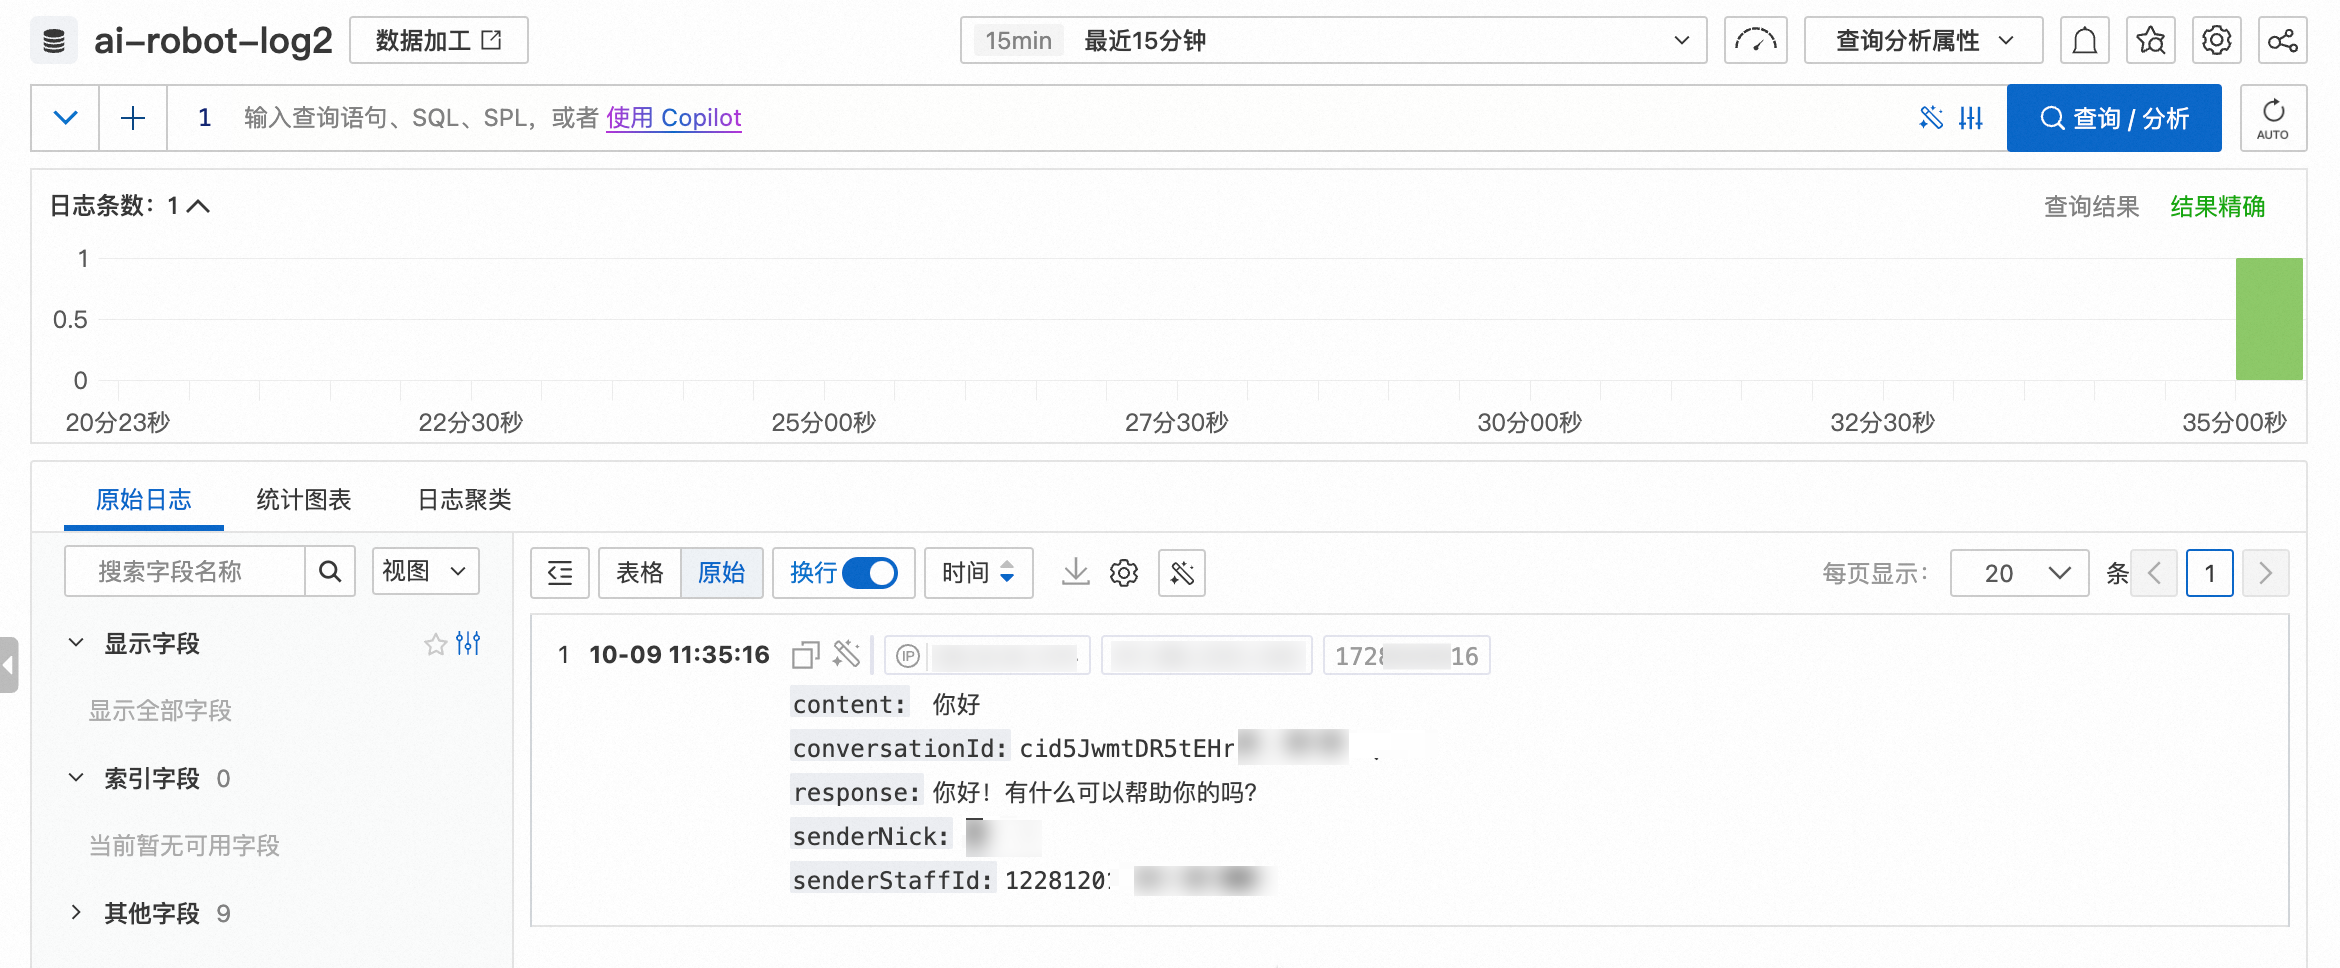Collapse the 日志条数 histogram chevron
The image size is (2340, 968).
click(x=199, y=206)
